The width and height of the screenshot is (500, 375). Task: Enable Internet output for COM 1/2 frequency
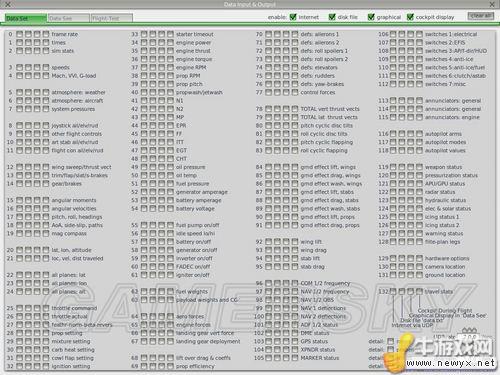(269, 283)
